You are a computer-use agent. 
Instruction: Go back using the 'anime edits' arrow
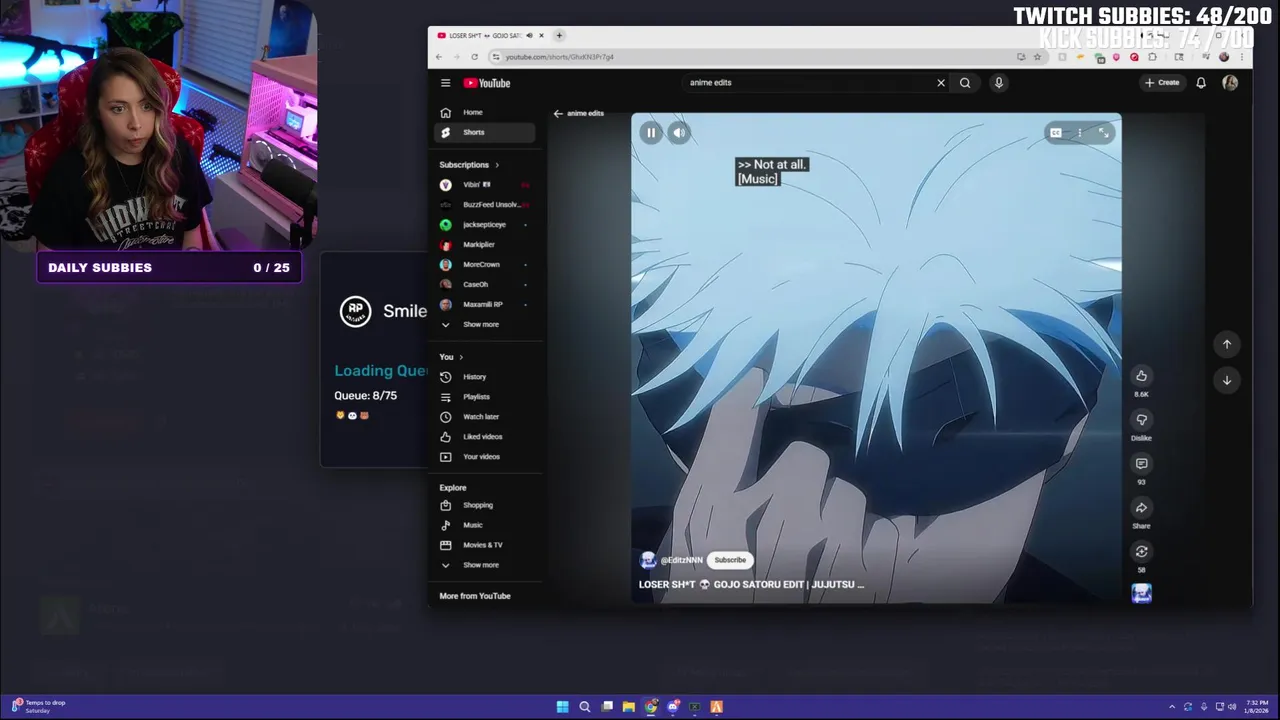click(x=558, y=113)
